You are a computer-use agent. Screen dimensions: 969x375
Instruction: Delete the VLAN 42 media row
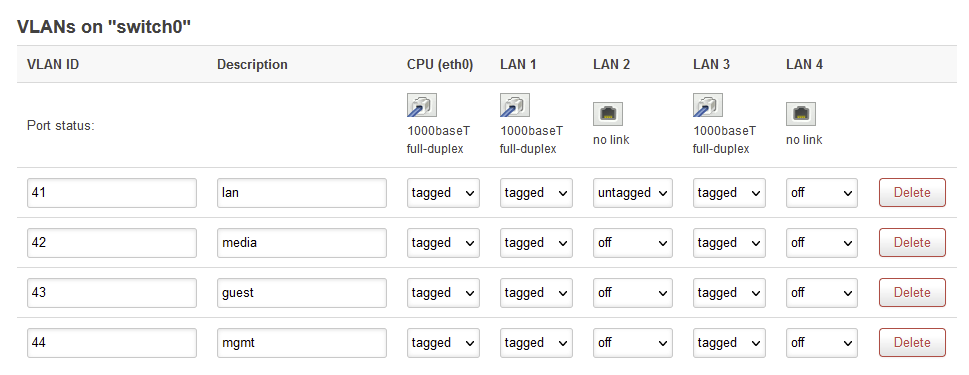point(912,243)
